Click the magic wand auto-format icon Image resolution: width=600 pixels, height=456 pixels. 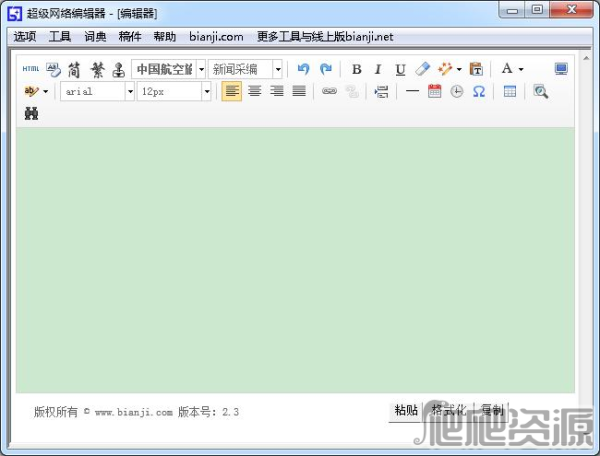click(x=445, y=69)
